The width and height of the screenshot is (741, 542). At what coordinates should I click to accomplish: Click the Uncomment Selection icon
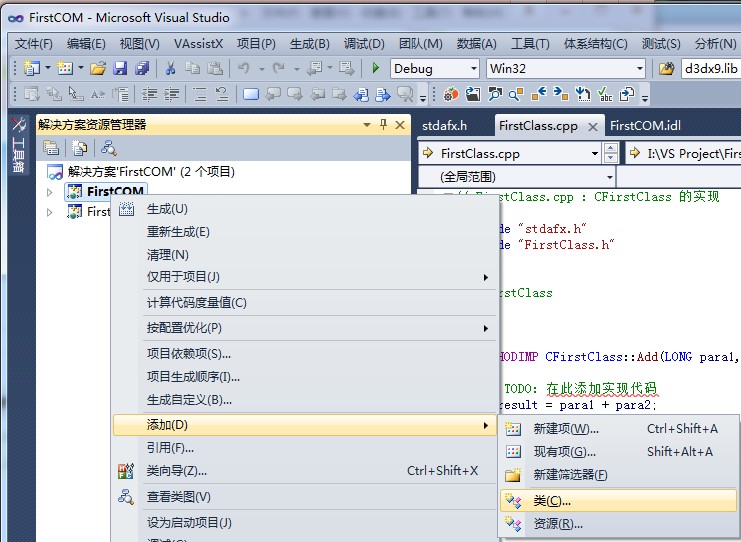[x=222, y=95]
